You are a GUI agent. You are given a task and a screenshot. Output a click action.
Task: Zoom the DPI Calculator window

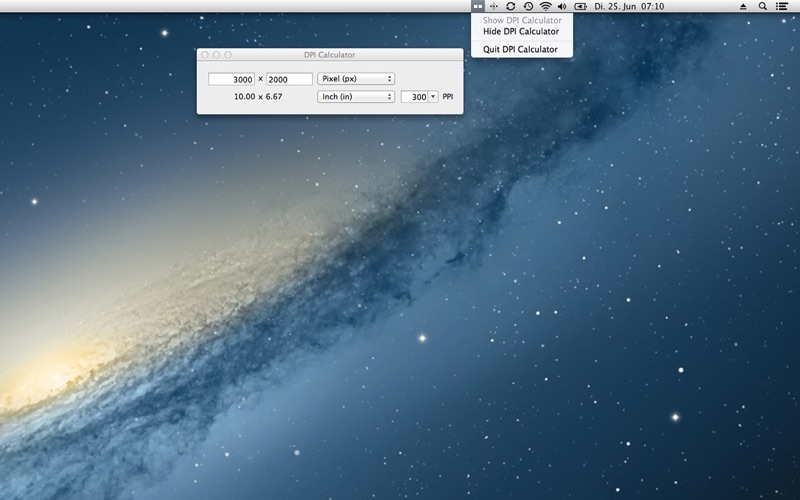(228, 55)
